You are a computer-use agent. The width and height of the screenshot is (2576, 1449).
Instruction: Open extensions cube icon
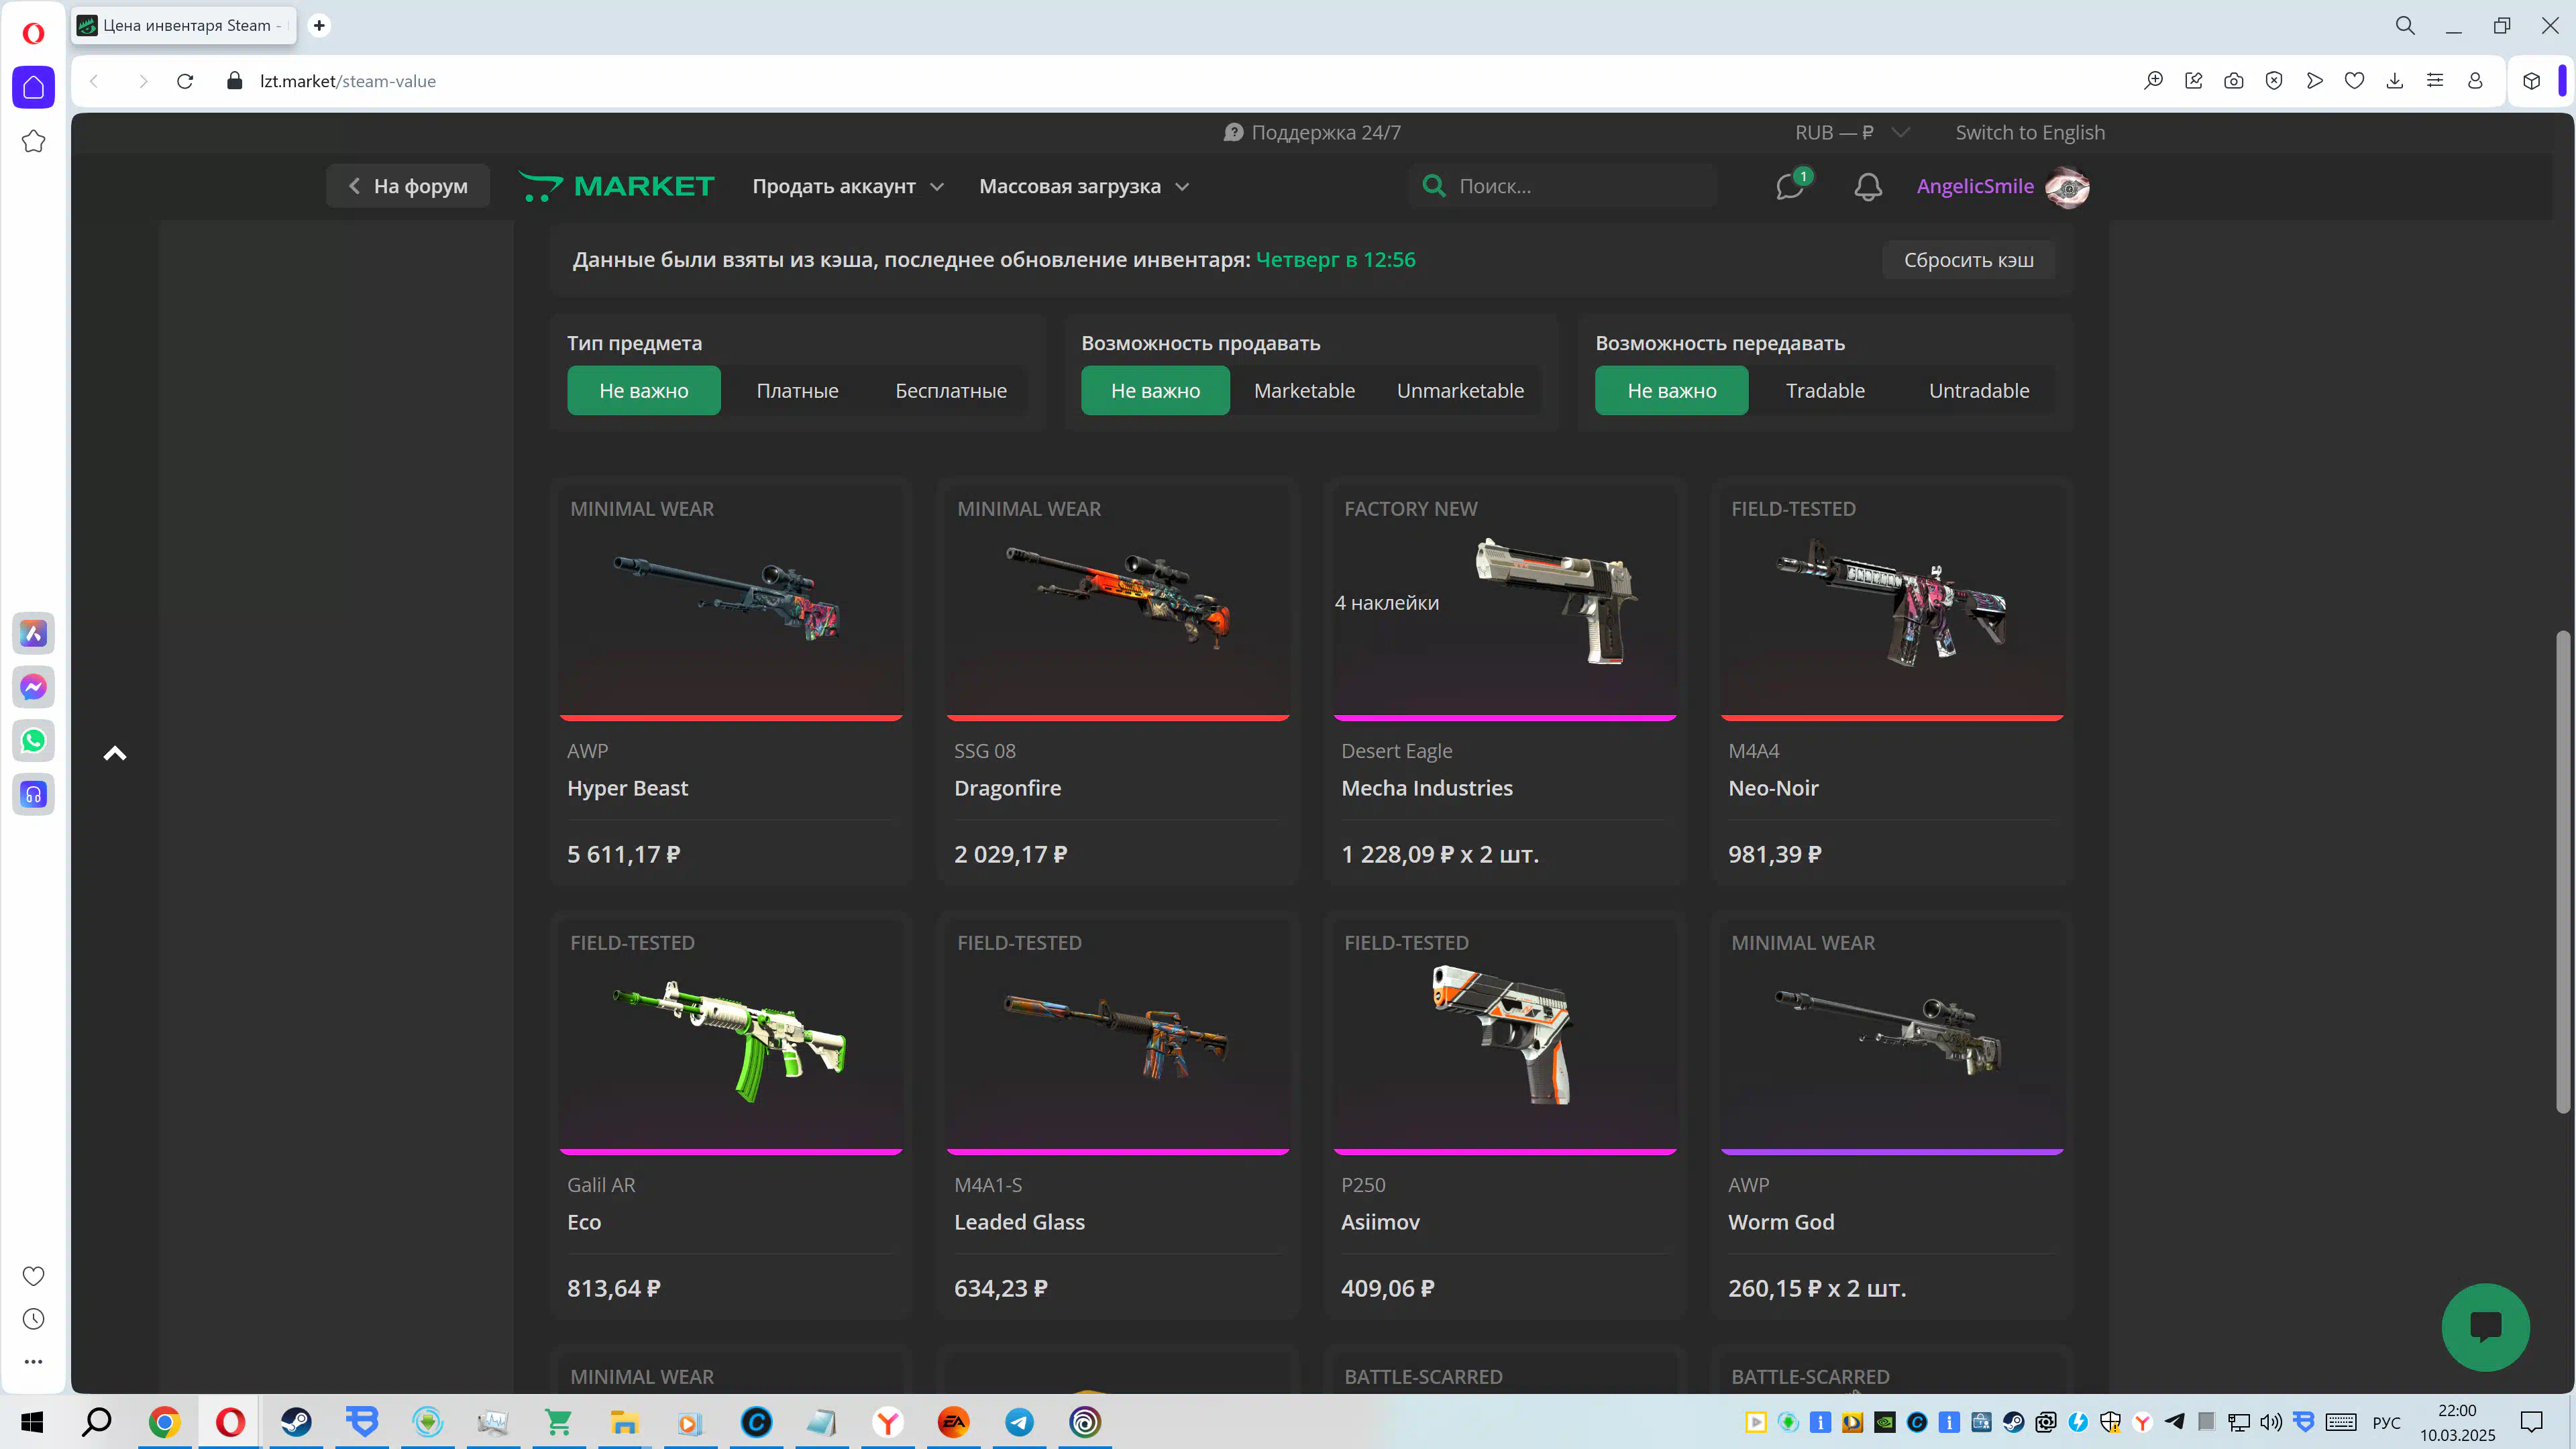pyautogui.click(x=2532, y=81)
